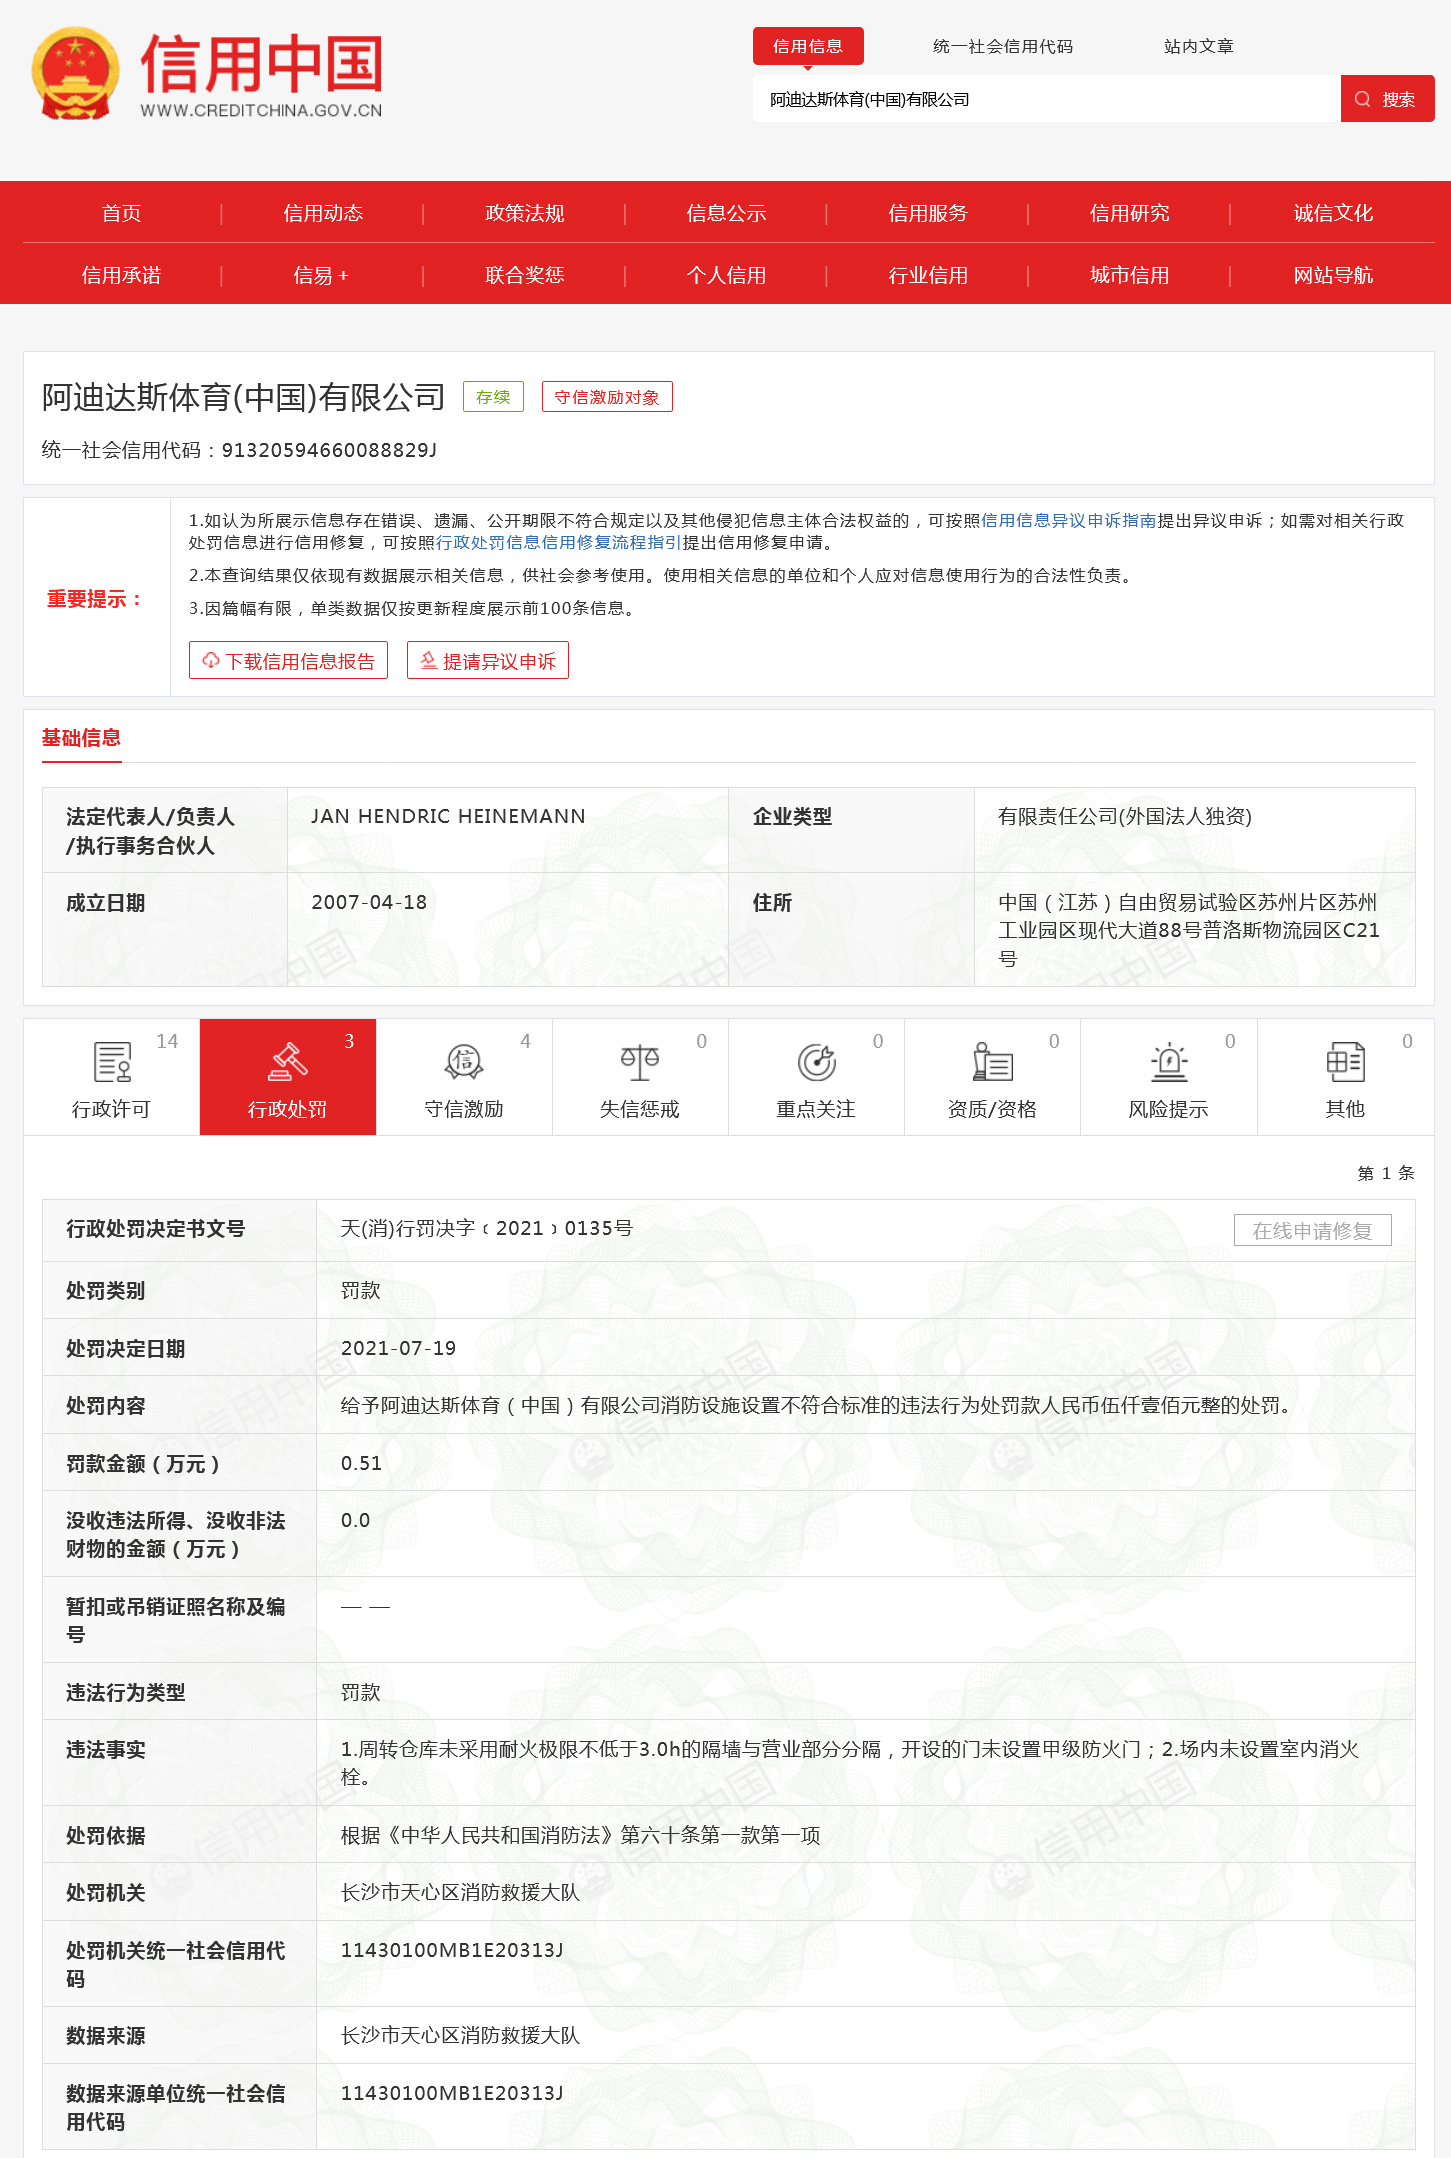Screen dimensions: 1451x2158
Task: Click the 在线申请修复 button
Action: pyautogui.click(x=1312, y=1230)
